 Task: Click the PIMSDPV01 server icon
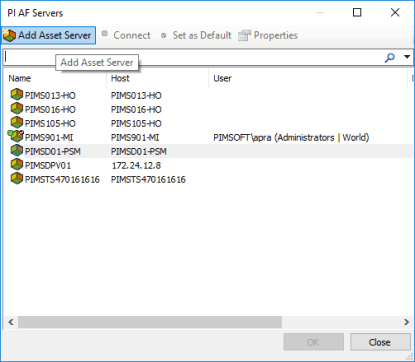[17, 165]
